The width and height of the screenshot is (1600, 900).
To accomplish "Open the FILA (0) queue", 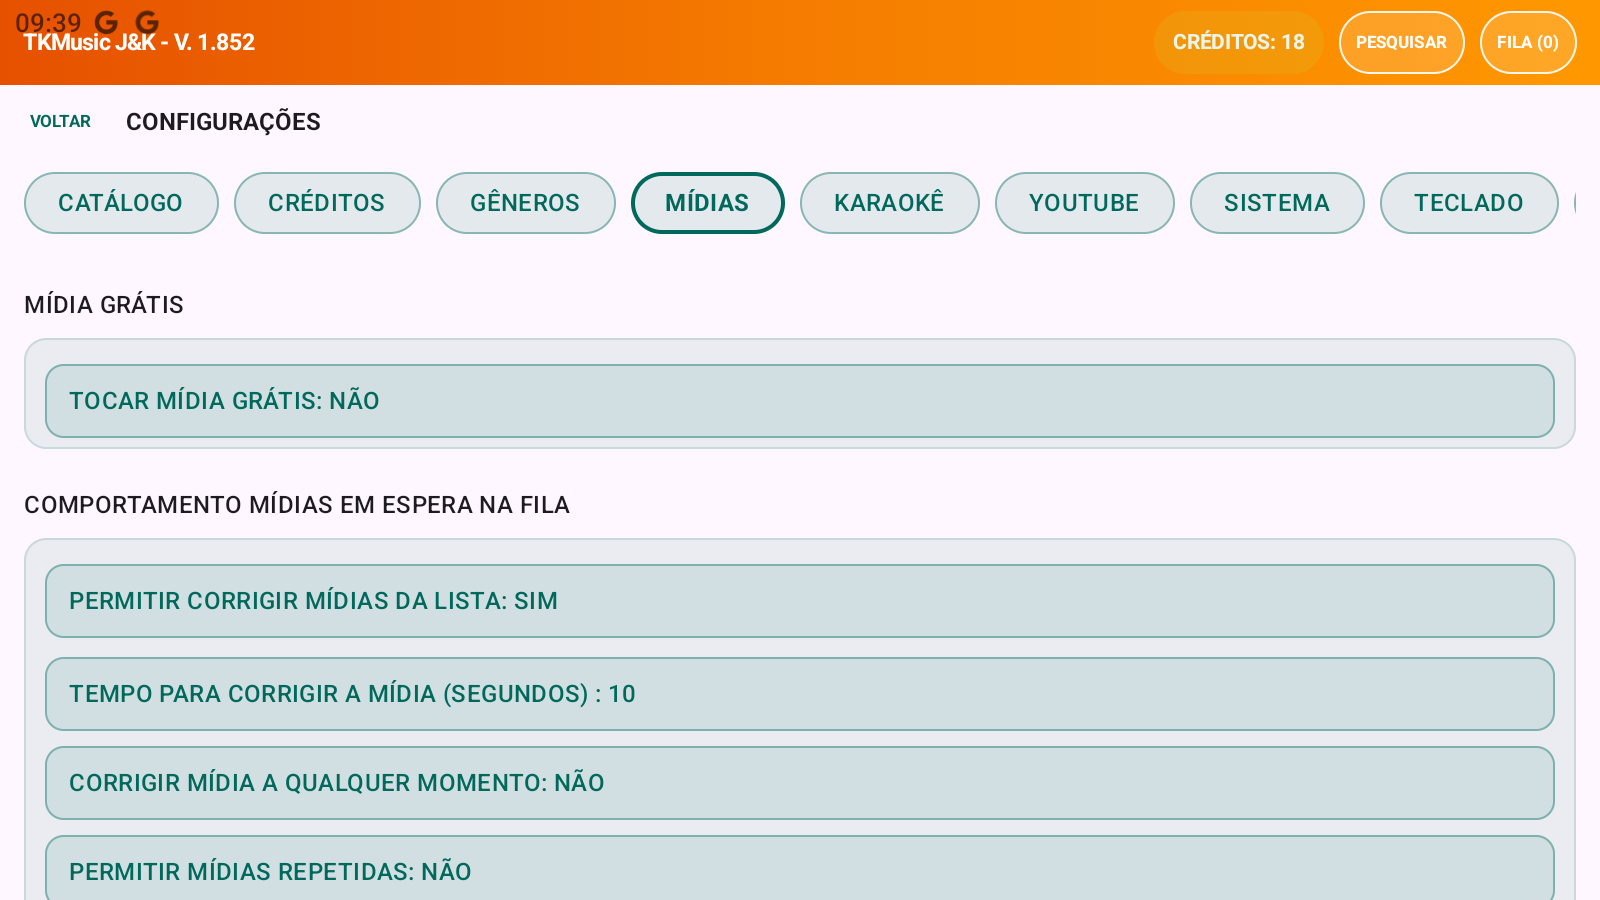I will click(1528, 42).
